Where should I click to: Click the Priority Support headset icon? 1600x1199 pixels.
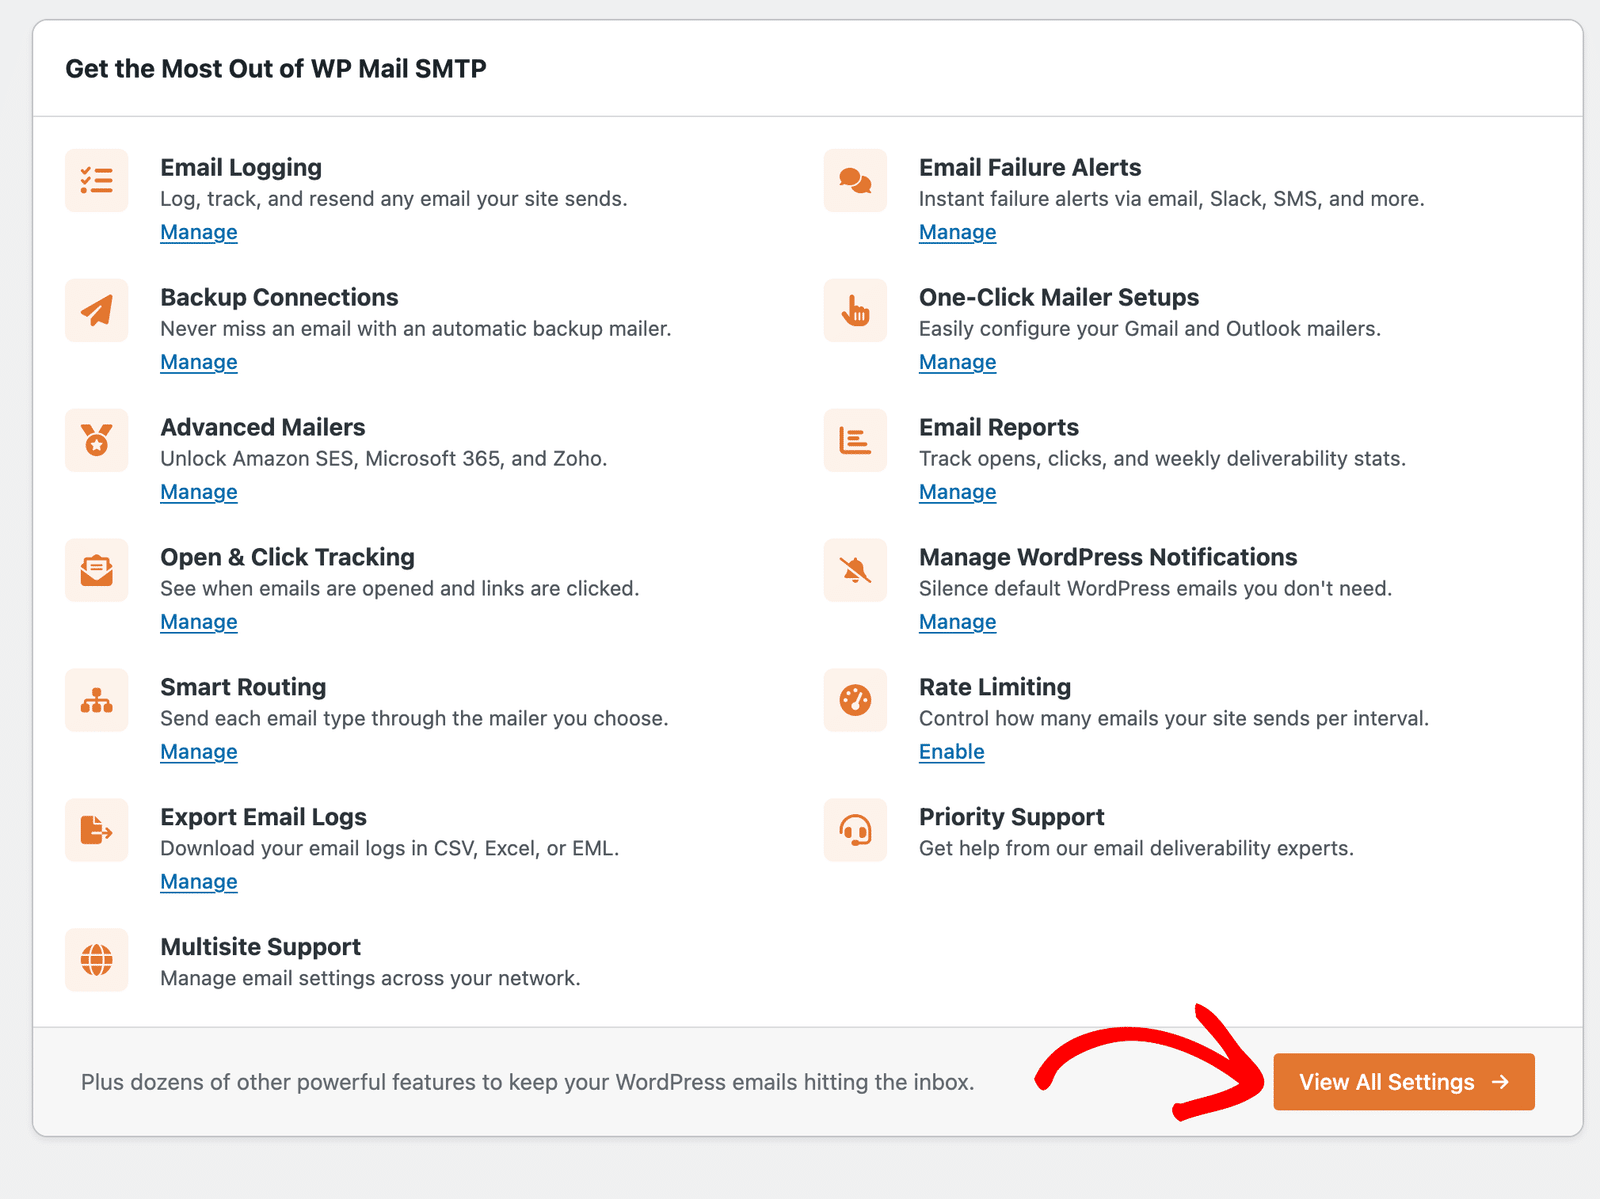[x=855, y=830]
